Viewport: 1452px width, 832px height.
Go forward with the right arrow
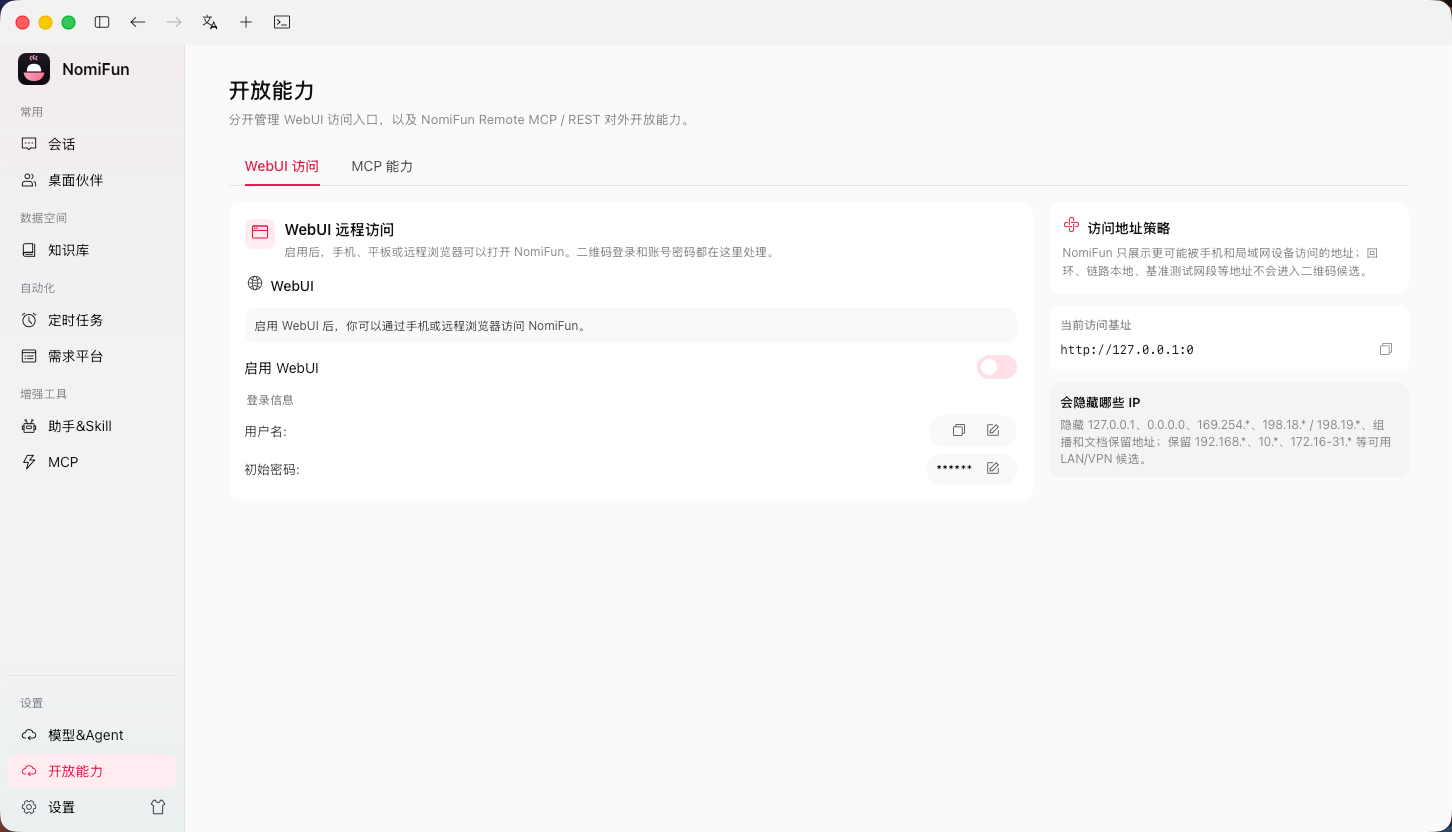[174, 22]
